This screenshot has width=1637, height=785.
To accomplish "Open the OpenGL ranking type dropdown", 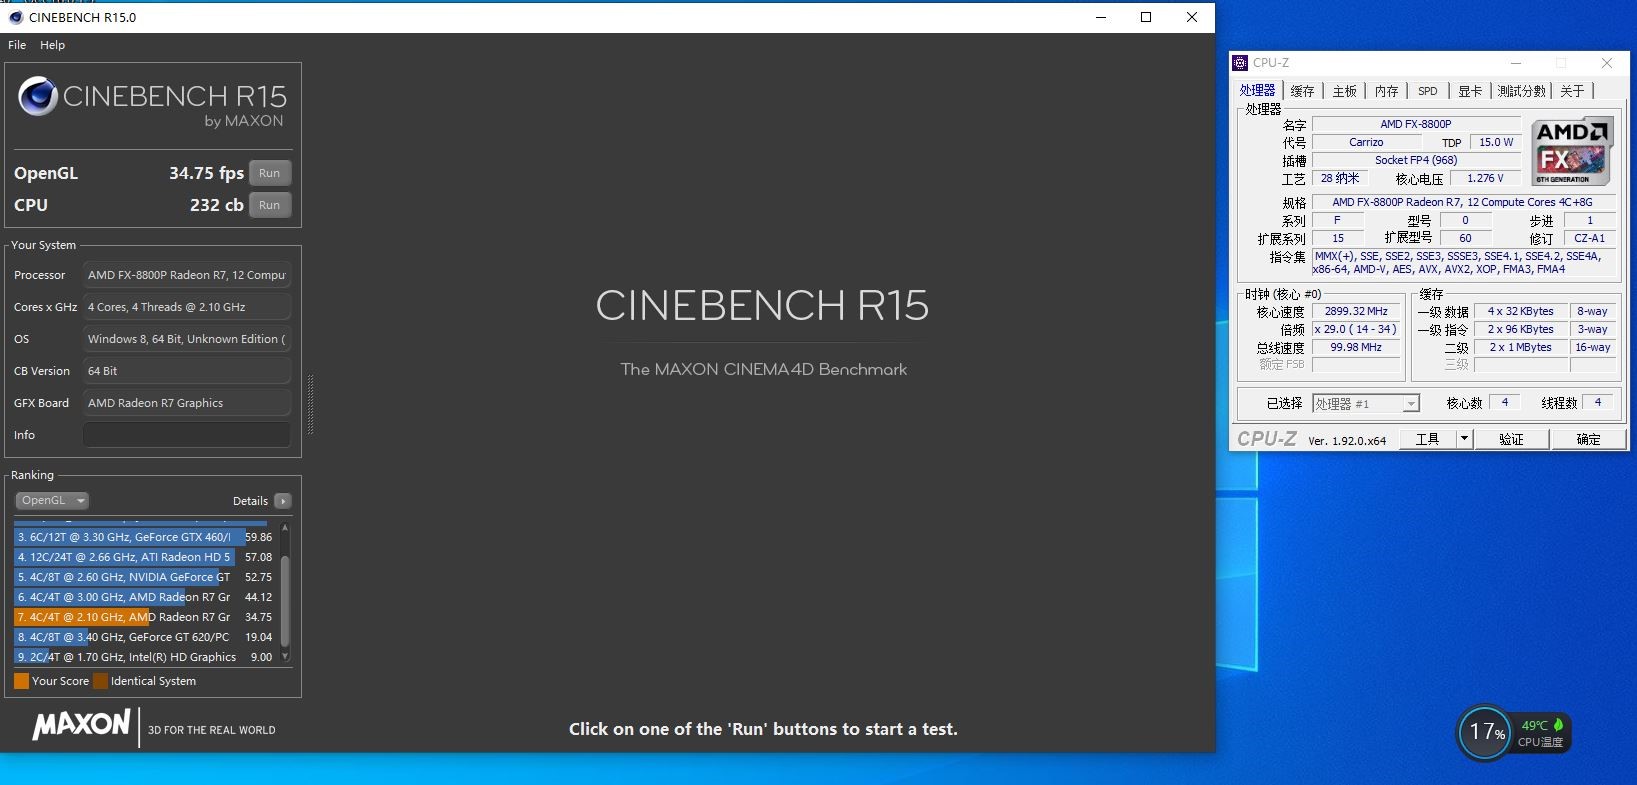I will (52, 501).
